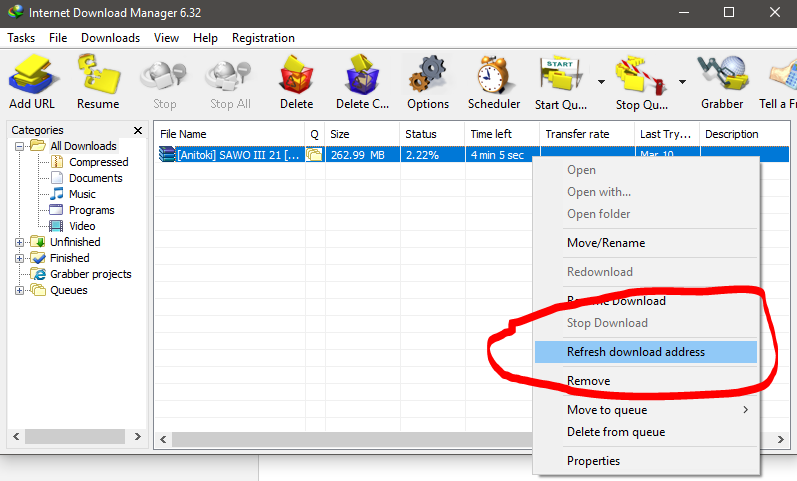Click the queue icon in the download row

pyautogui.click(x=315, y=155)
